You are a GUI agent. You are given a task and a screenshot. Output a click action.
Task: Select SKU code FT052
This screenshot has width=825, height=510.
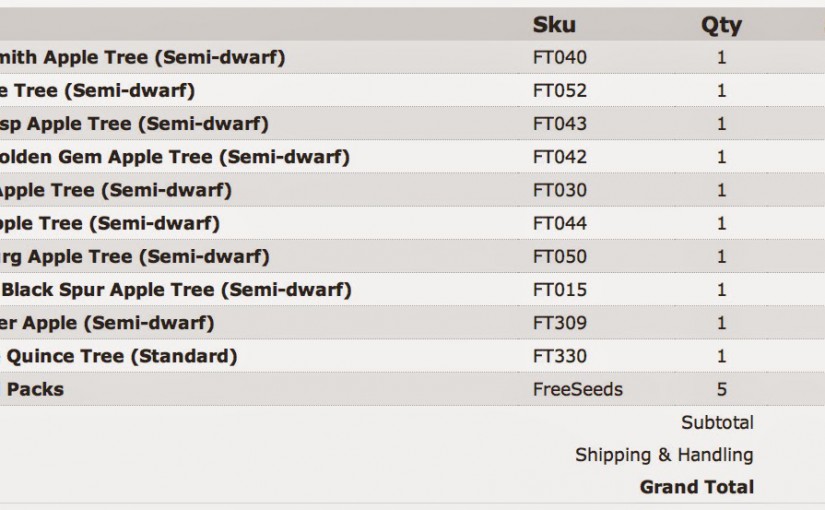pos(560,91)
